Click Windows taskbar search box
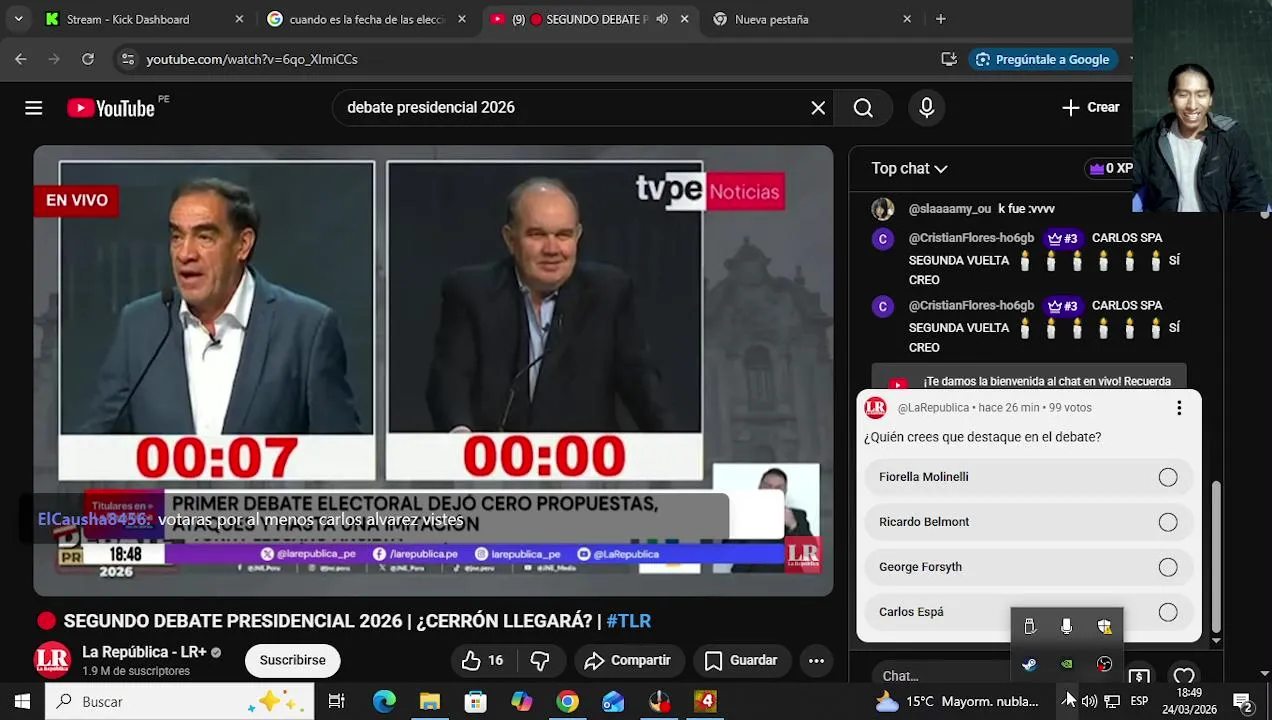The height and width of the screenshot is (720, 1272). 180,701
